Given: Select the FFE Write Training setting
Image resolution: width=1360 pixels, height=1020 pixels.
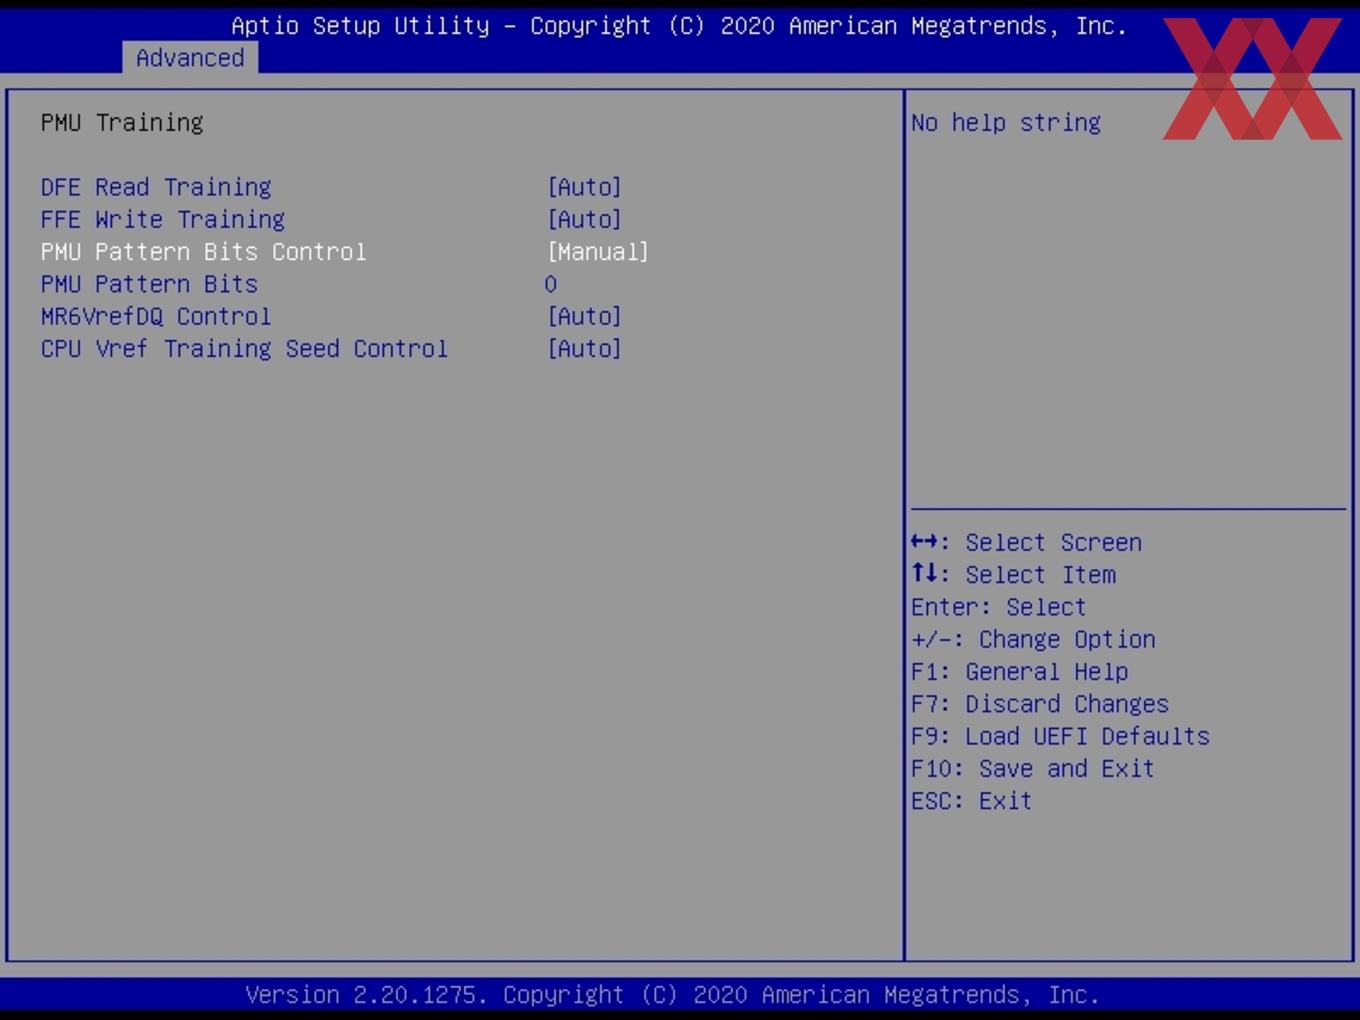Looking at the screenshot, I should (163, 219).
